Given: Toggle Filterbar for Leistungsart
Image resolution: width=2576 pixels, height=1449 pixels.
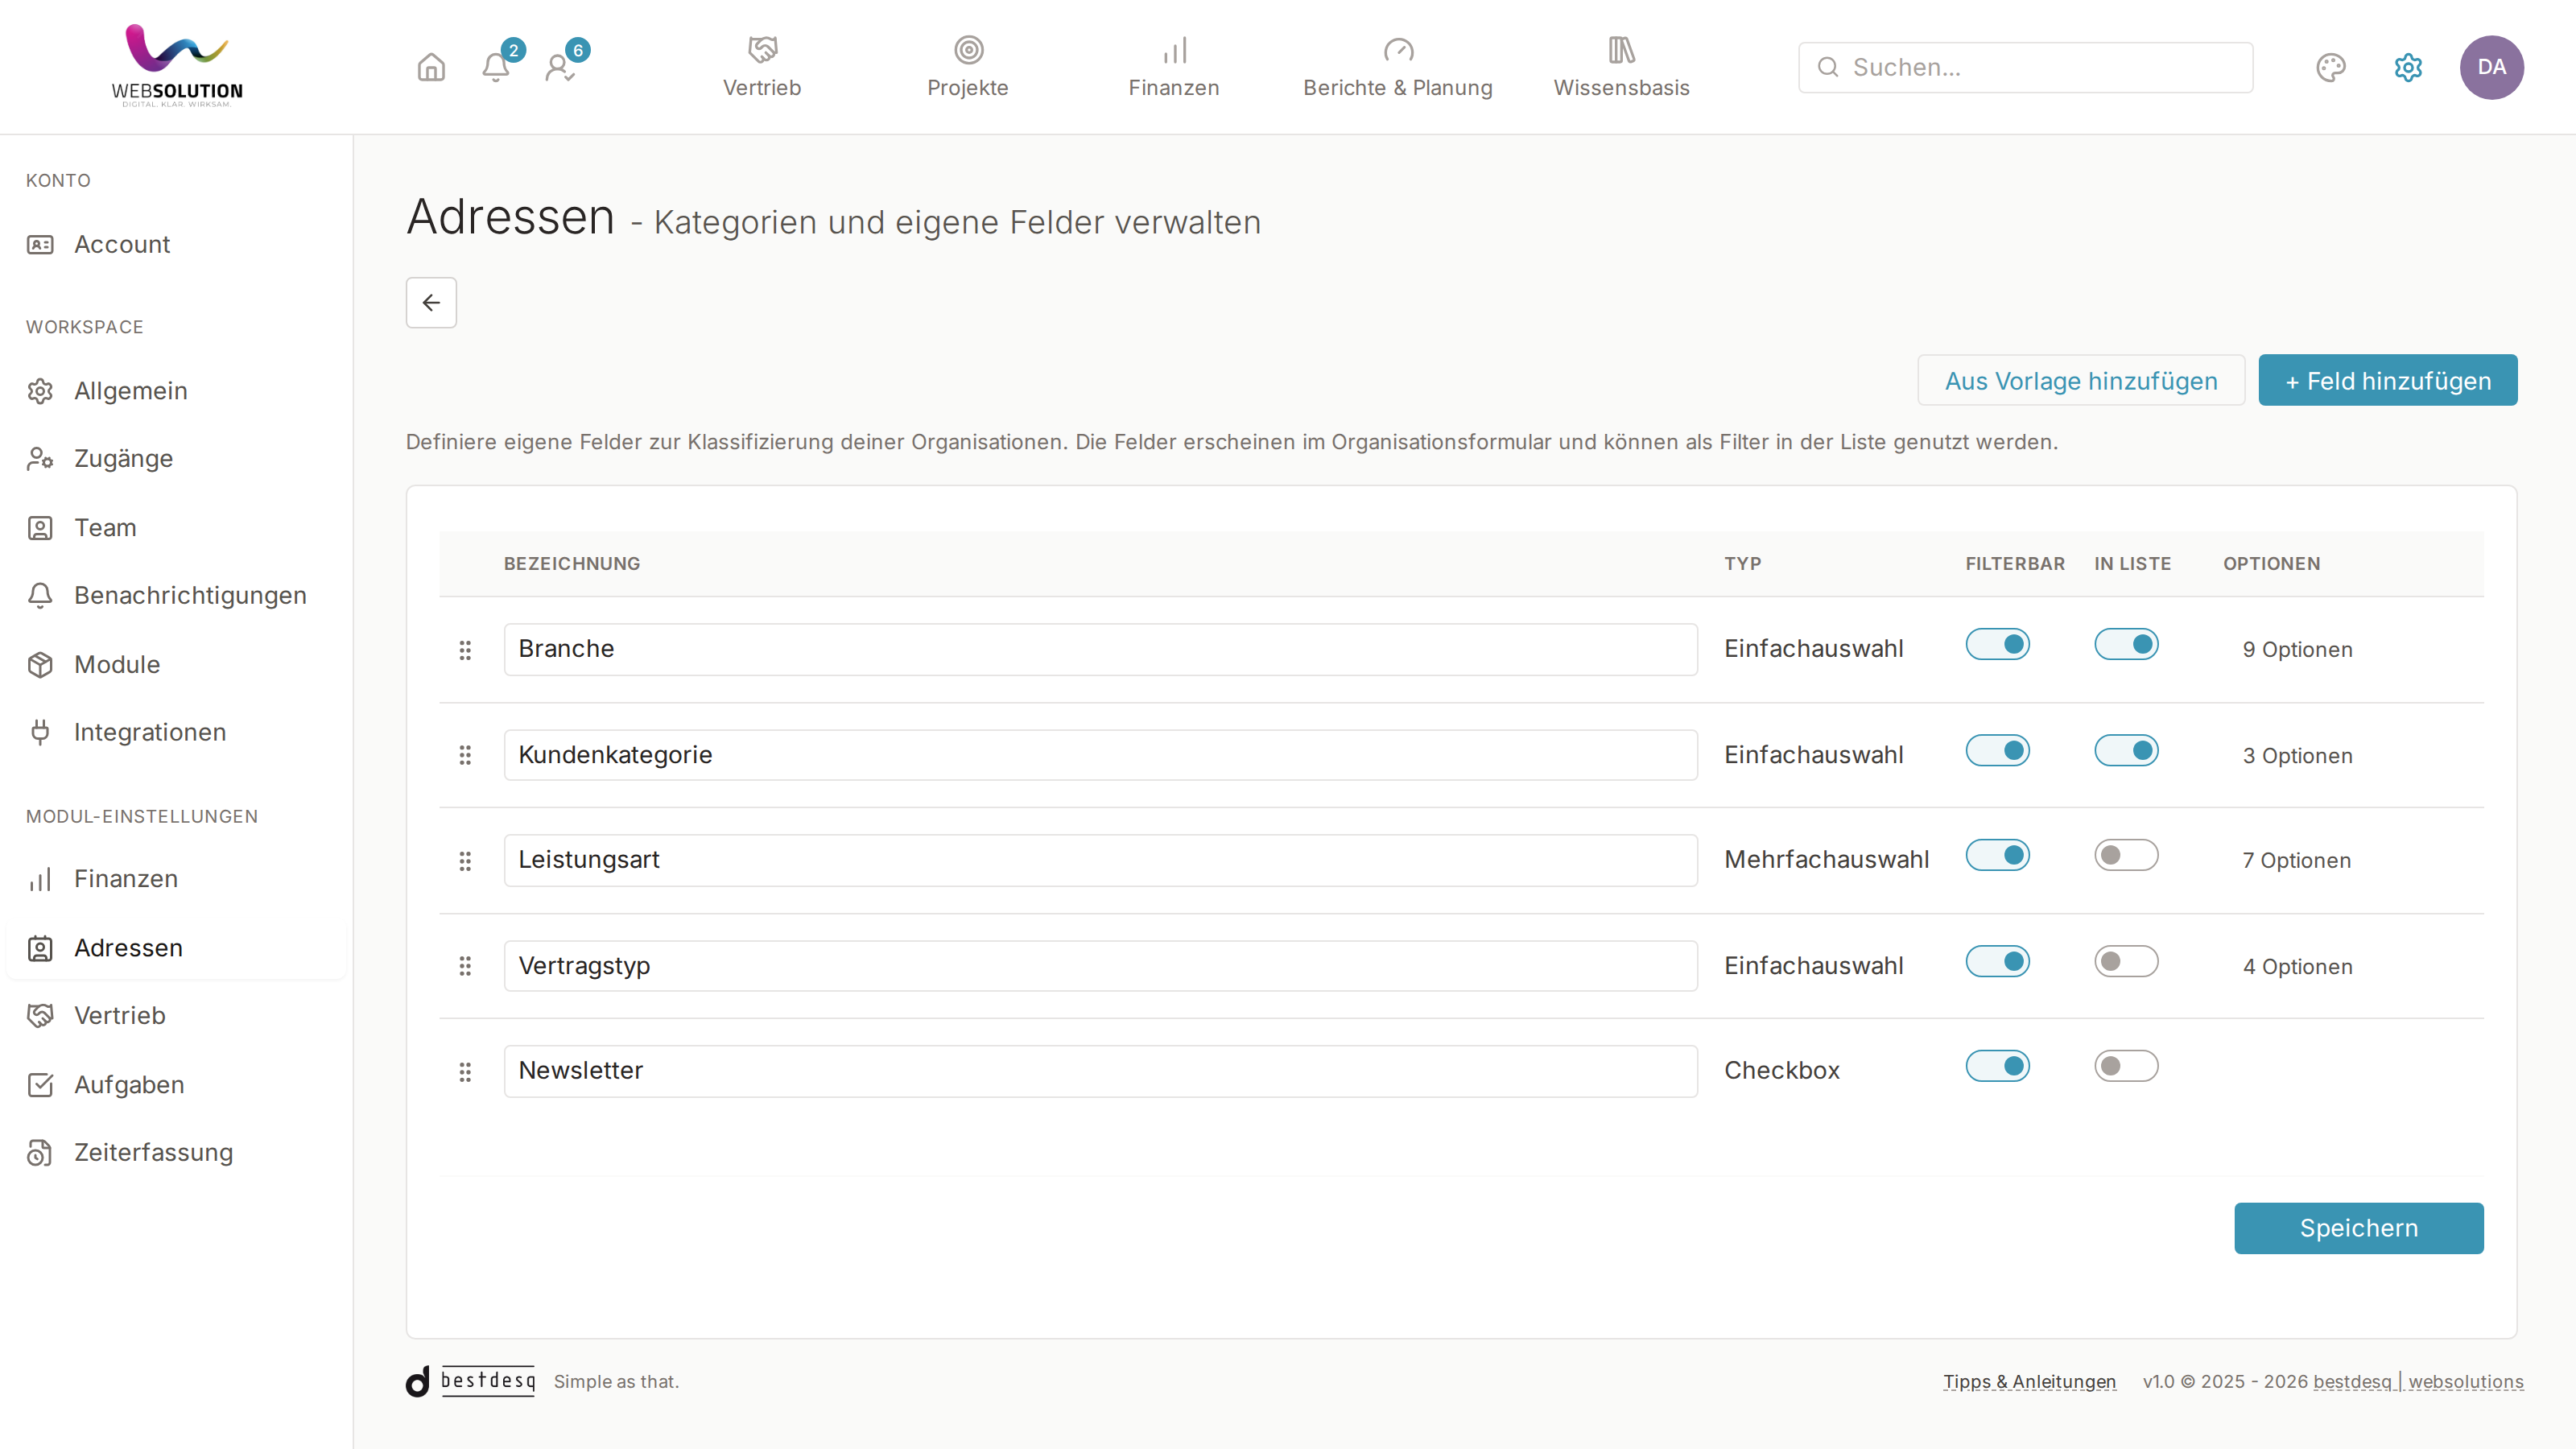Looking at the screenshot, I should 1997,855.
